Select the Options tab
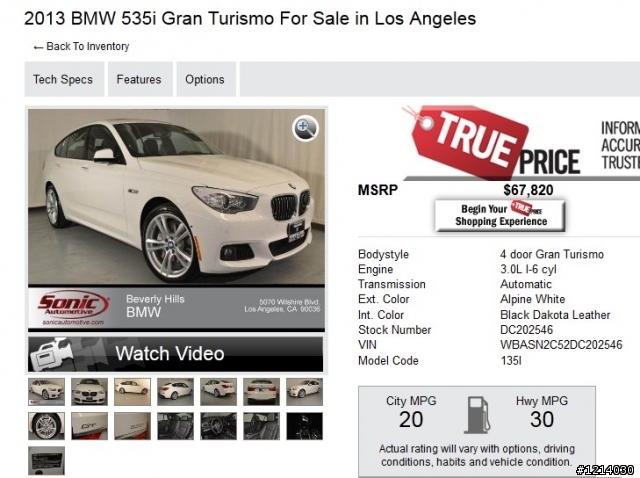640x478 pixels. coord(206,79)
